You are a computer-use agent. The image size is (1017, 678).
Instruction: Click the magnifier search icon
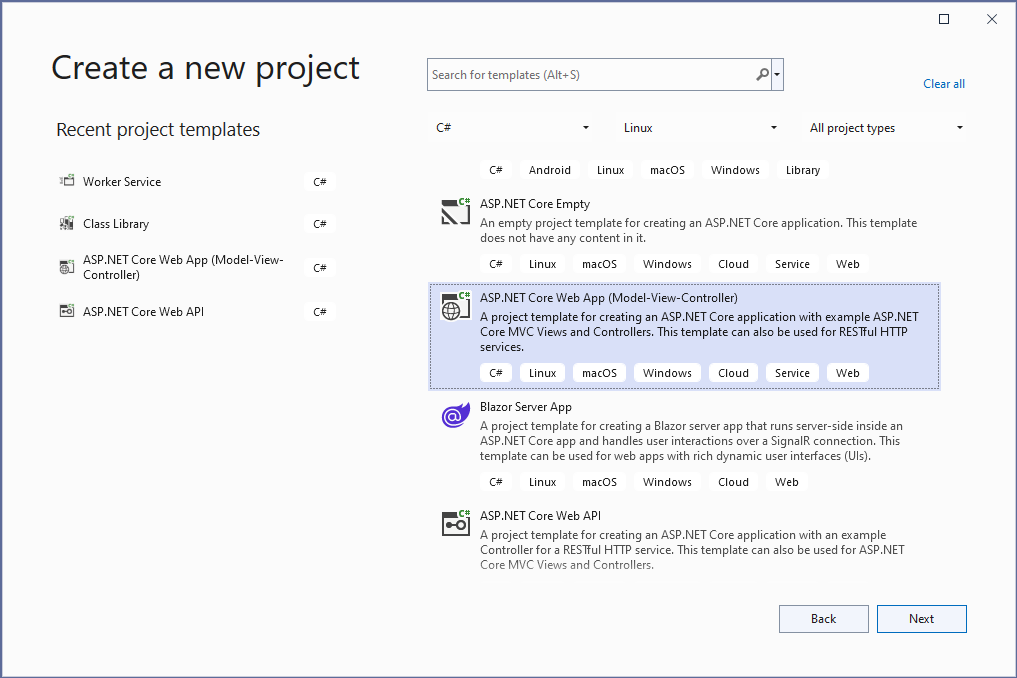point(762,75)
